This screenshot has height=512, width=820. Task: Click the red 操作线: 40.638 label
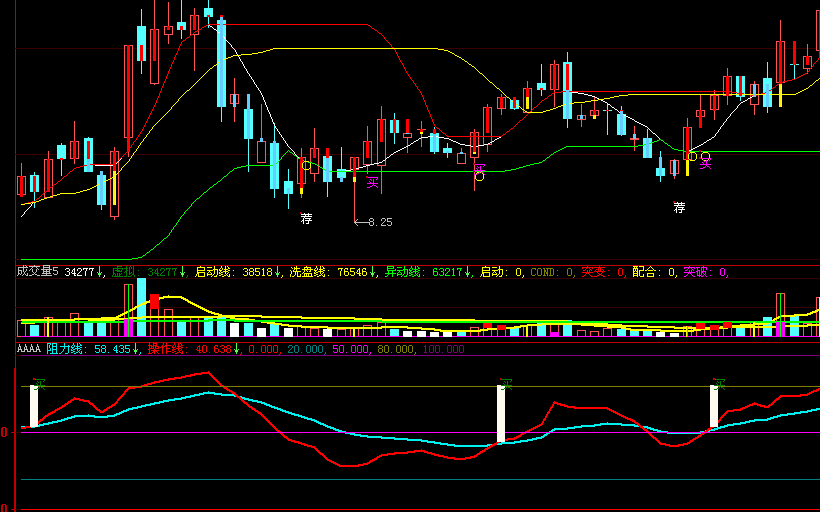[193, 349]
